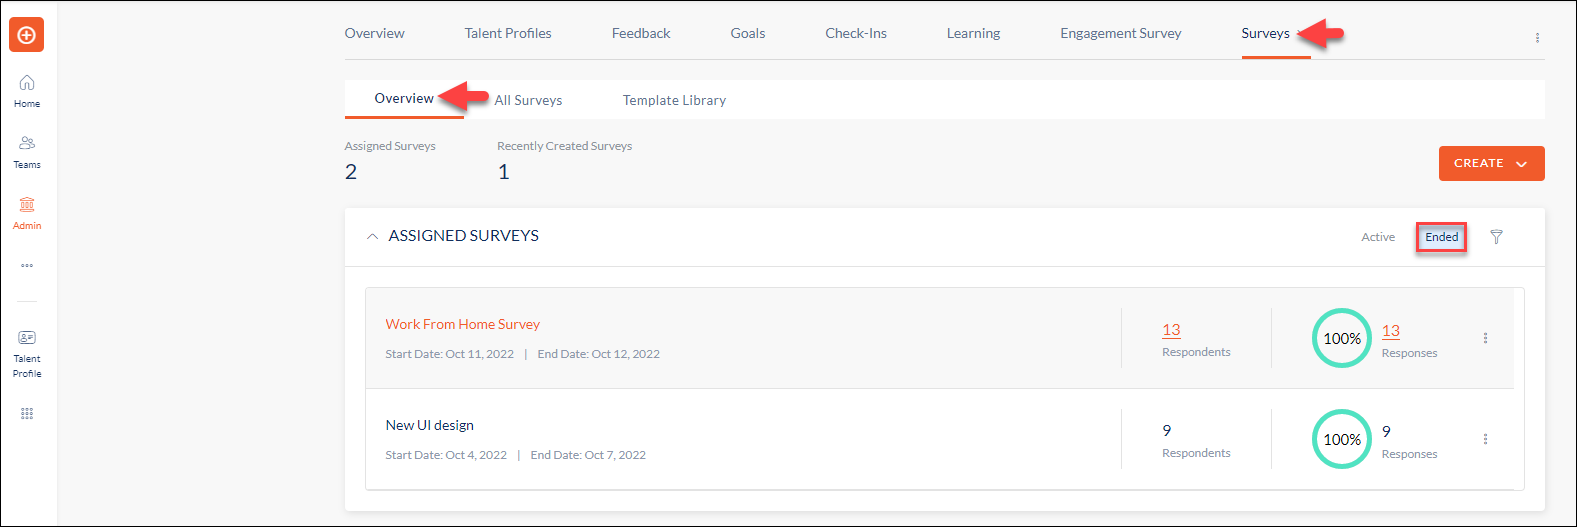The height and width of the screenshot is (527, 1577).
Task: Open options menu for New UI design survey
Action: (x=1485, y=439)
